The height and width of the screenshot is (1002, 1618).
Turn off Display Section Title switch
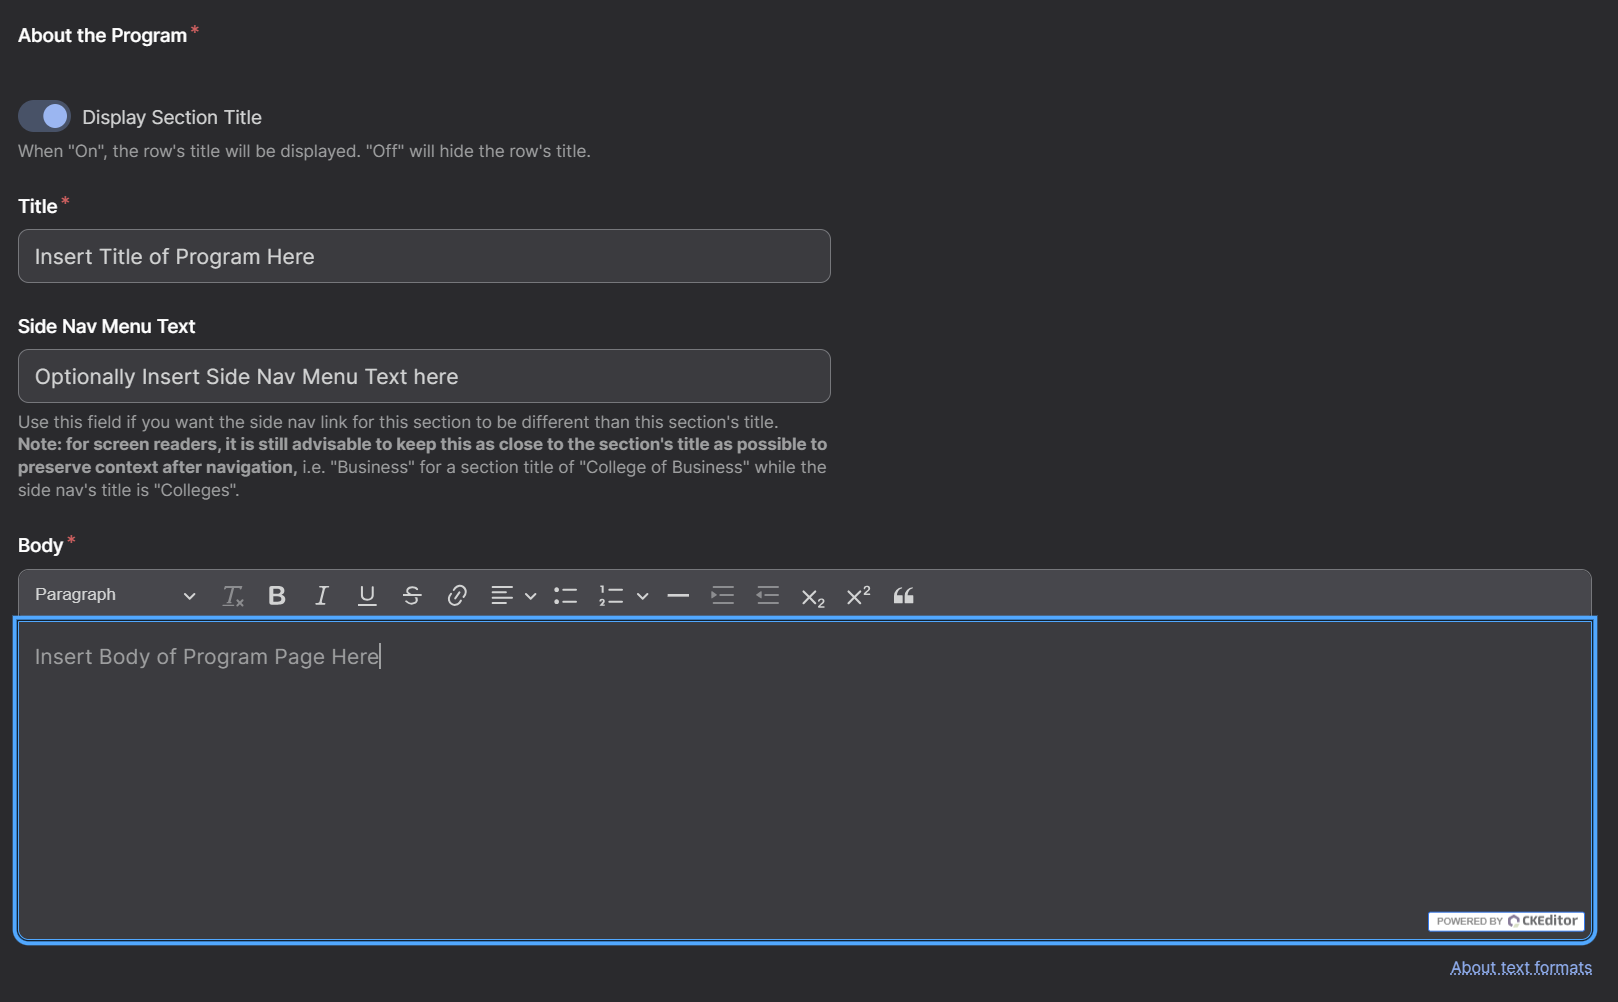(x=44, y=116)
